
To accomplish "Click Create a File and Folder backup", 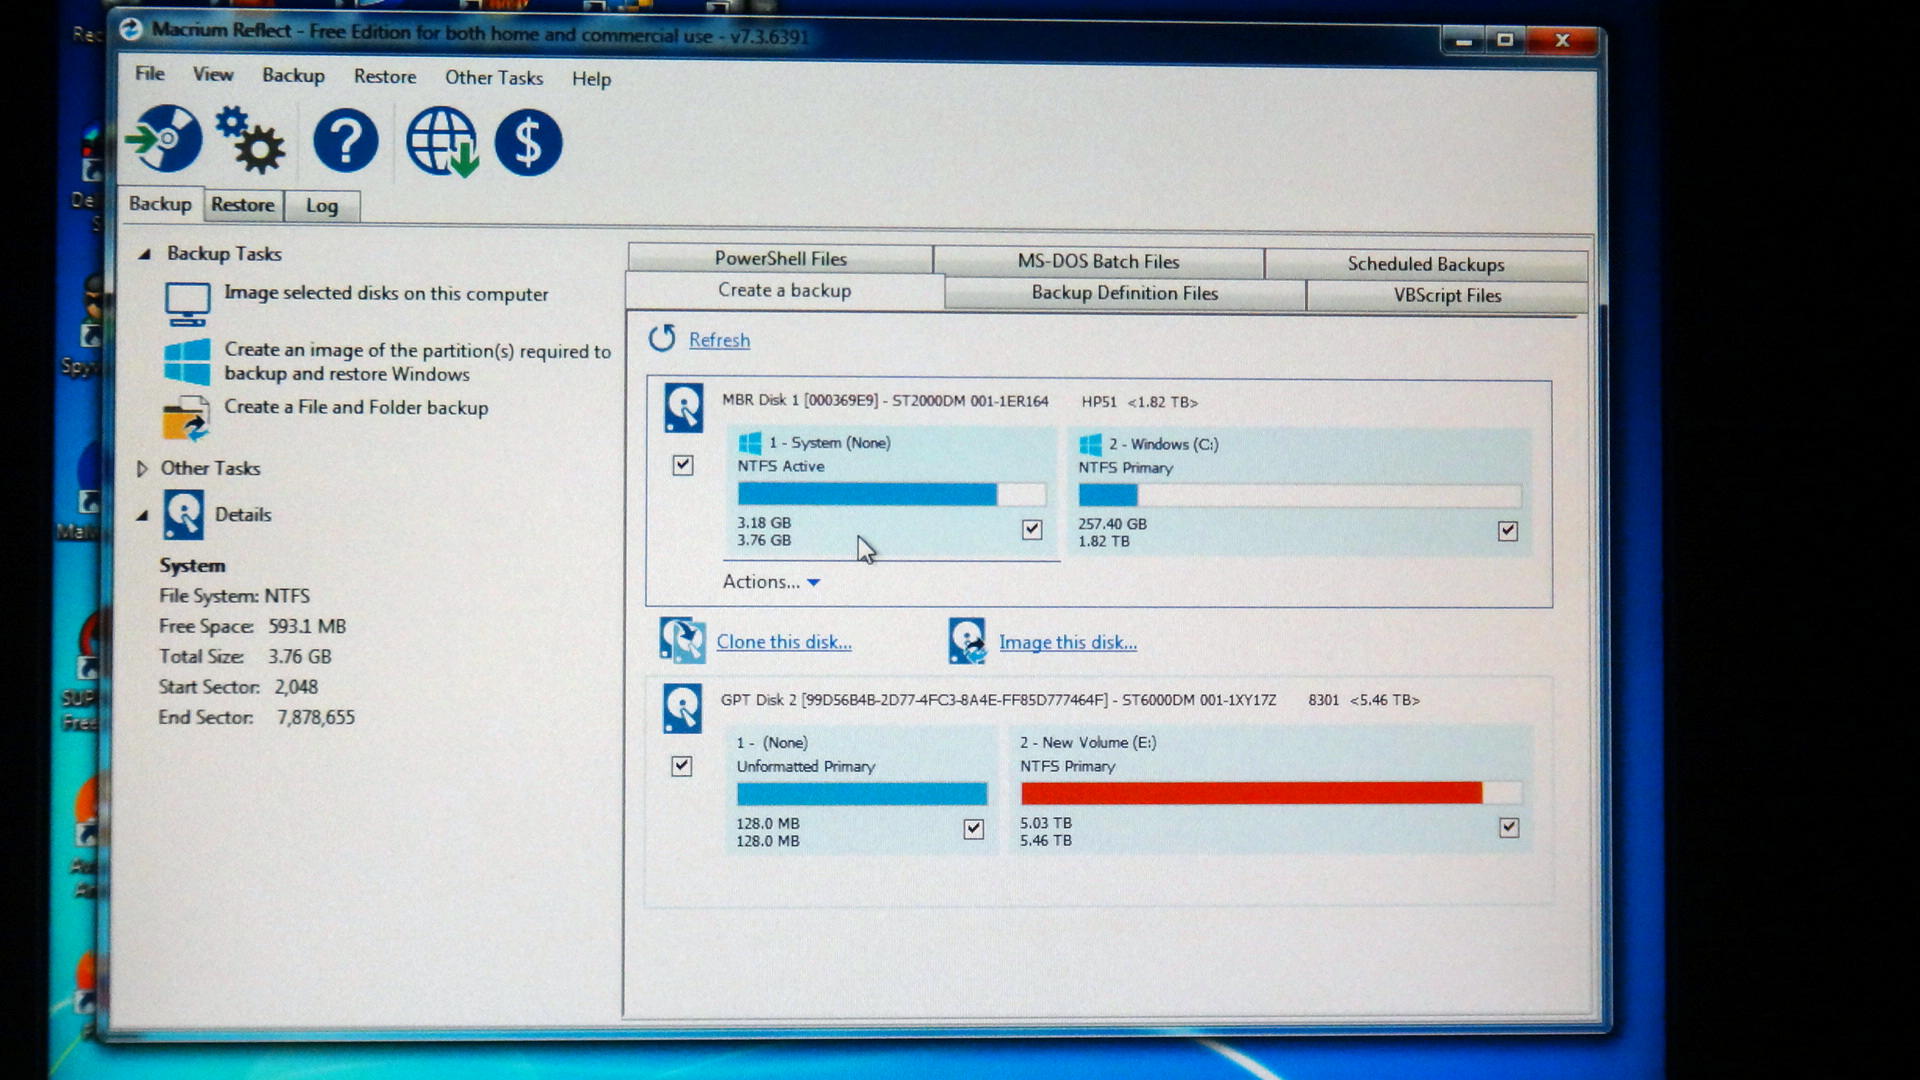I will pyautogui.click(x=356, y=407).
